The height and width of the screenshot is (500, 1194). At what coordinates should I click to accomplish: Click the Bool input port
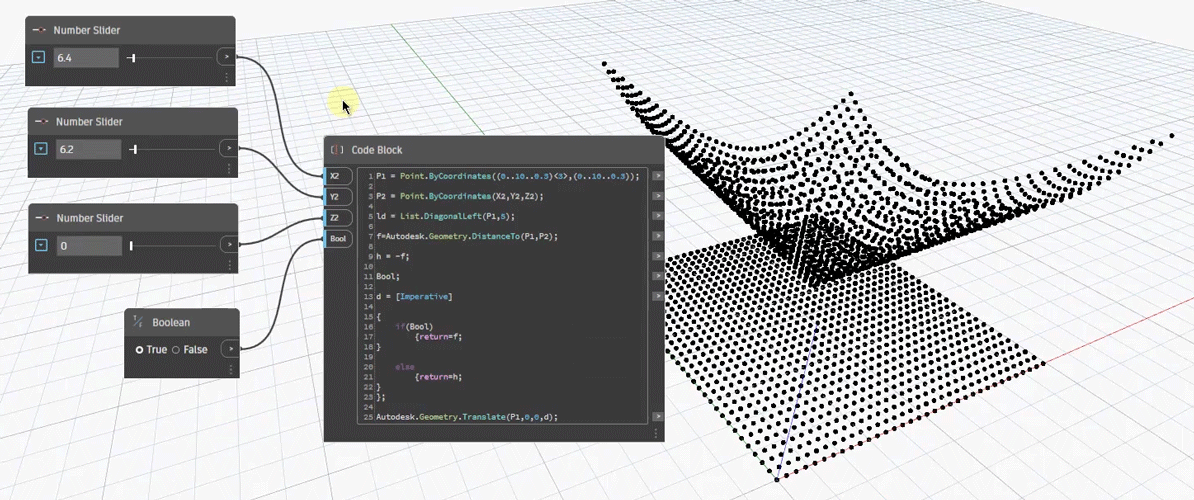coord(337,239)
